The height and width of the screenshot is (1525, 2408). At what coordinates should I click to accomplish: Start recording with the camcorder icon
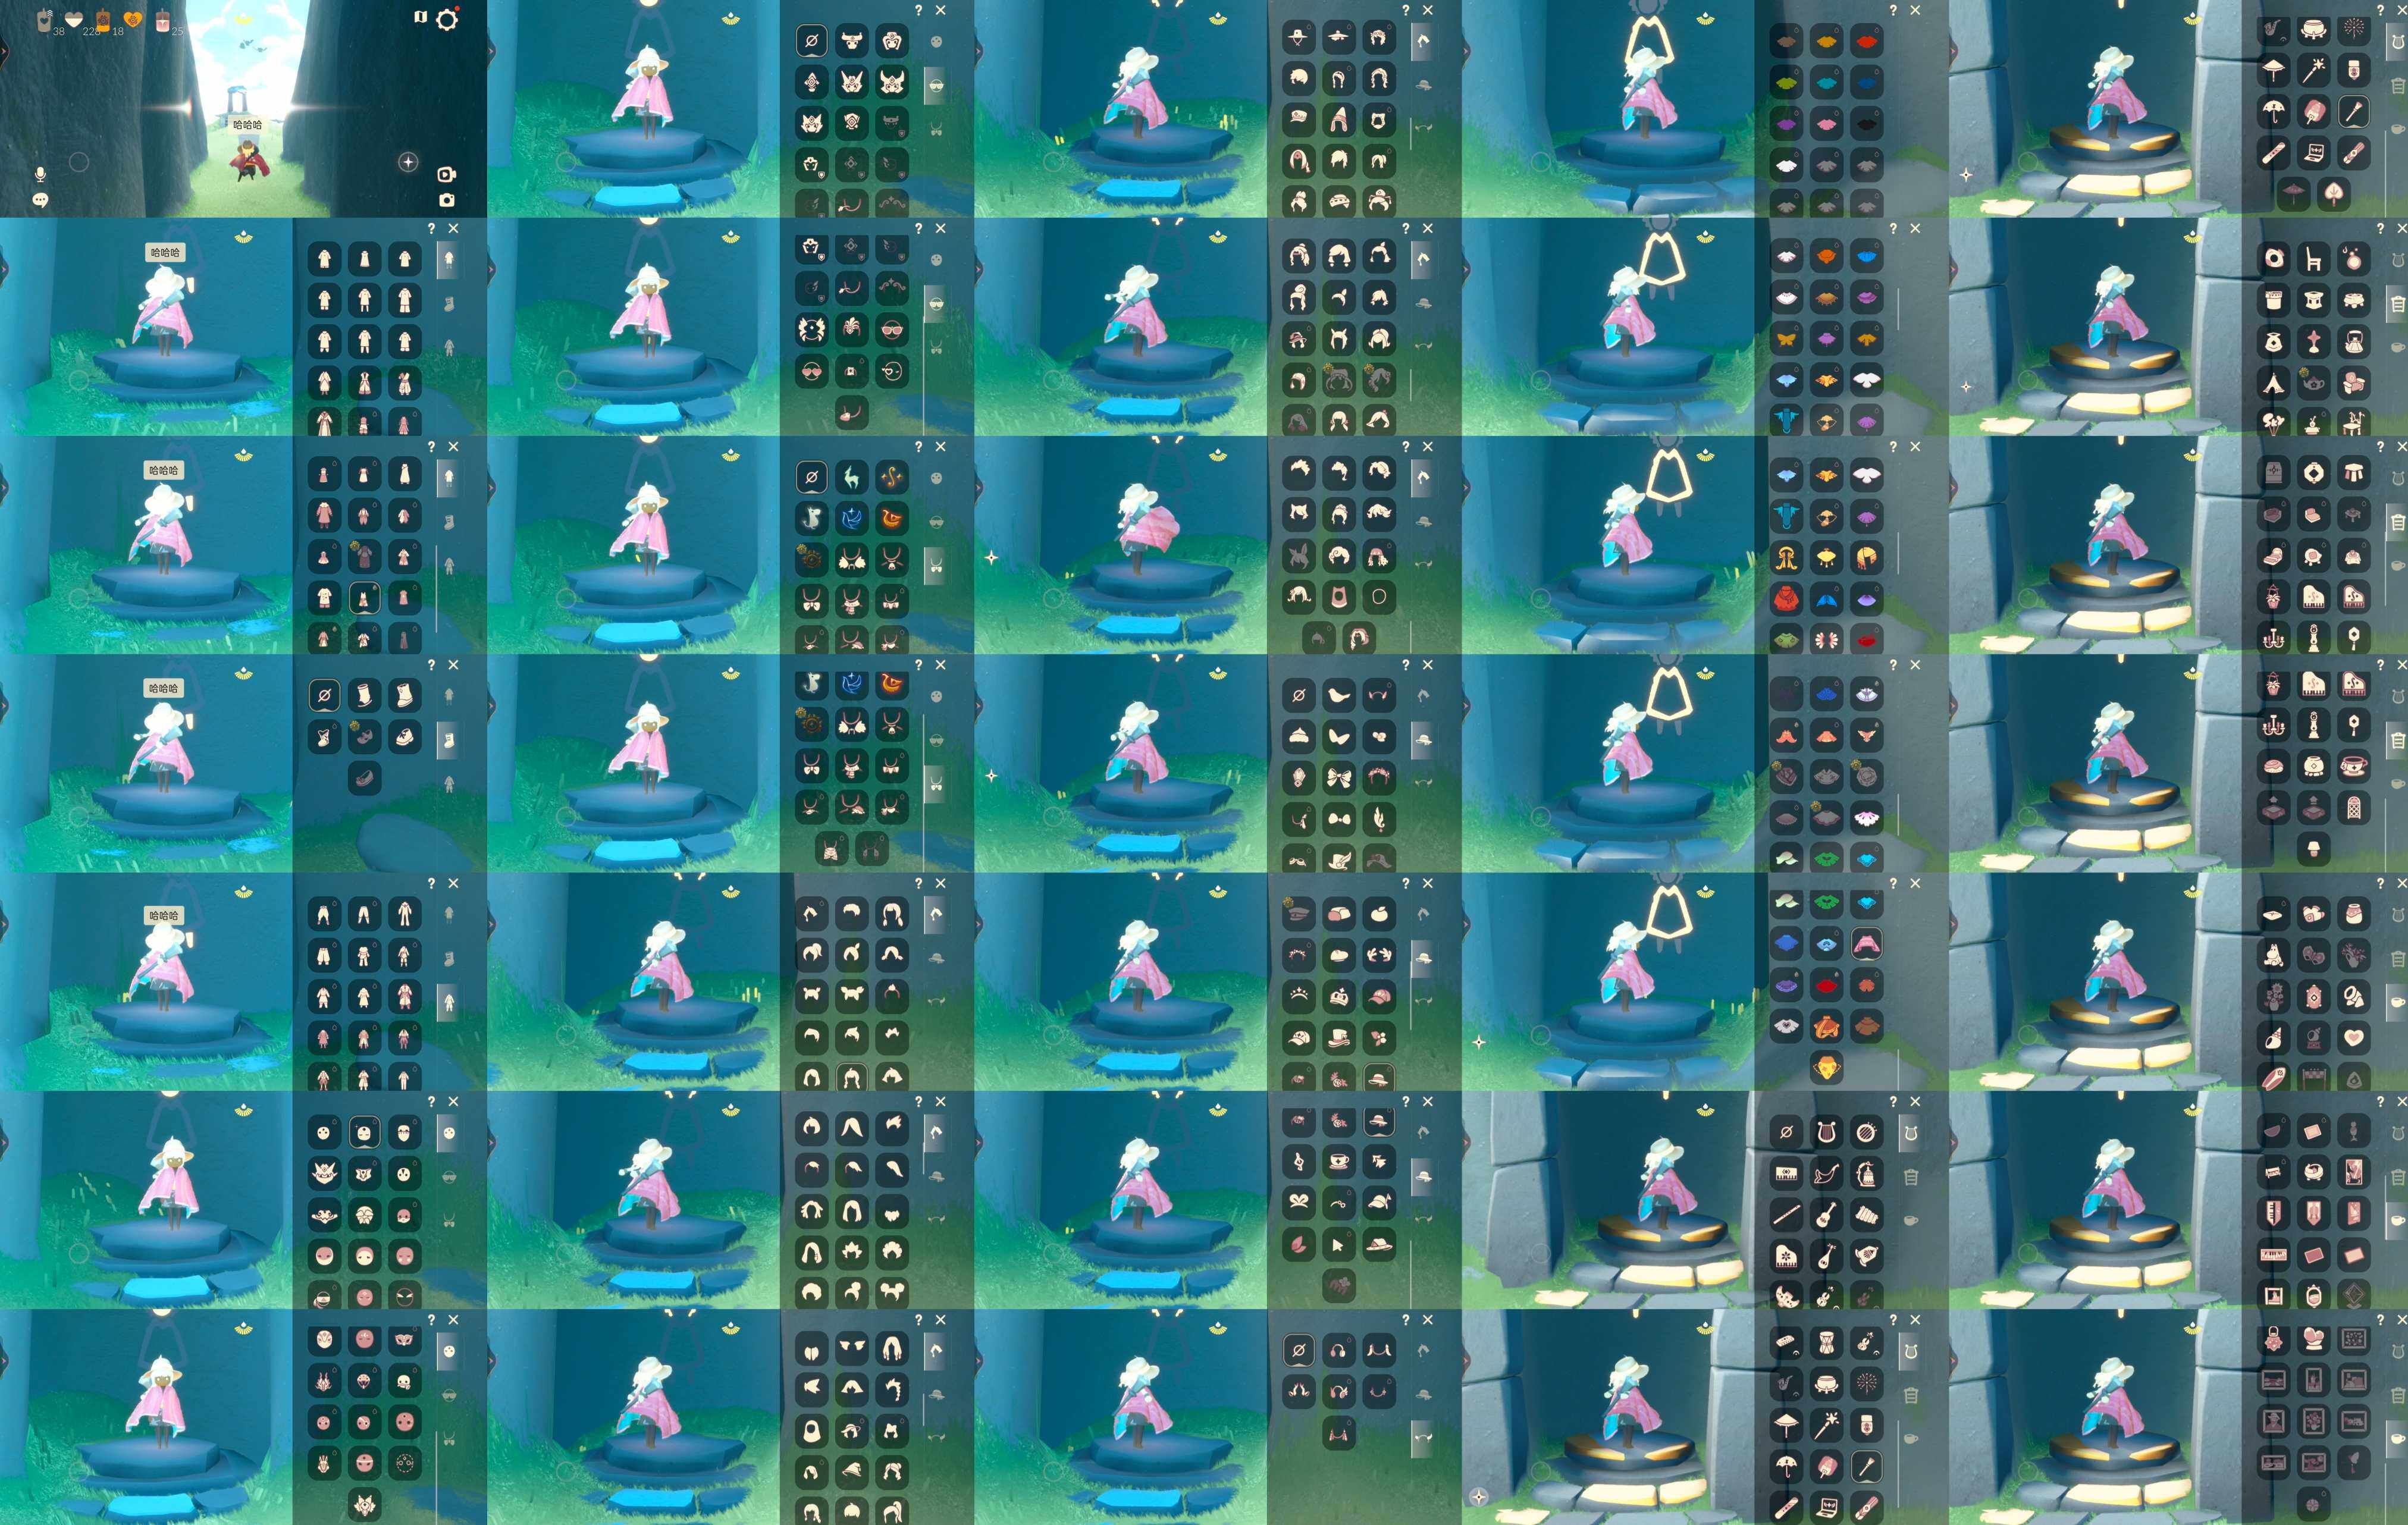click(446, 175)
